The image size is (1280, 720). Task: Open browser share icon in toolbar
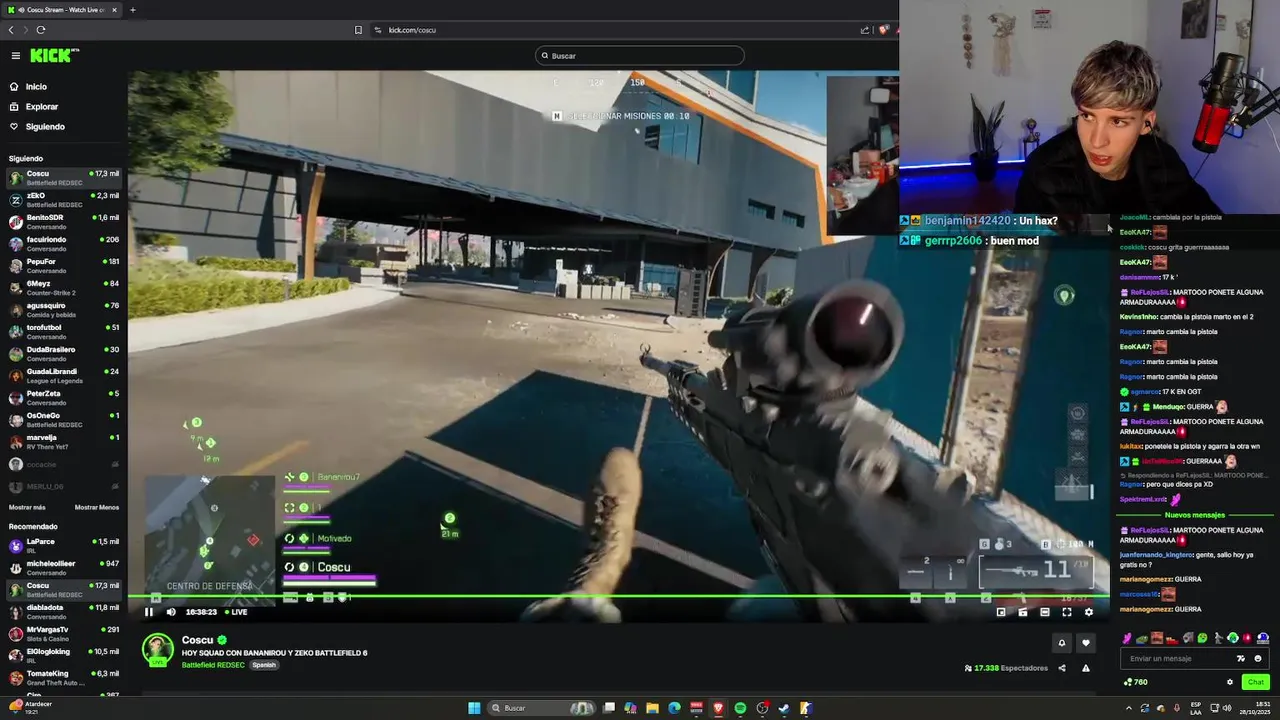tap(865, 30)
